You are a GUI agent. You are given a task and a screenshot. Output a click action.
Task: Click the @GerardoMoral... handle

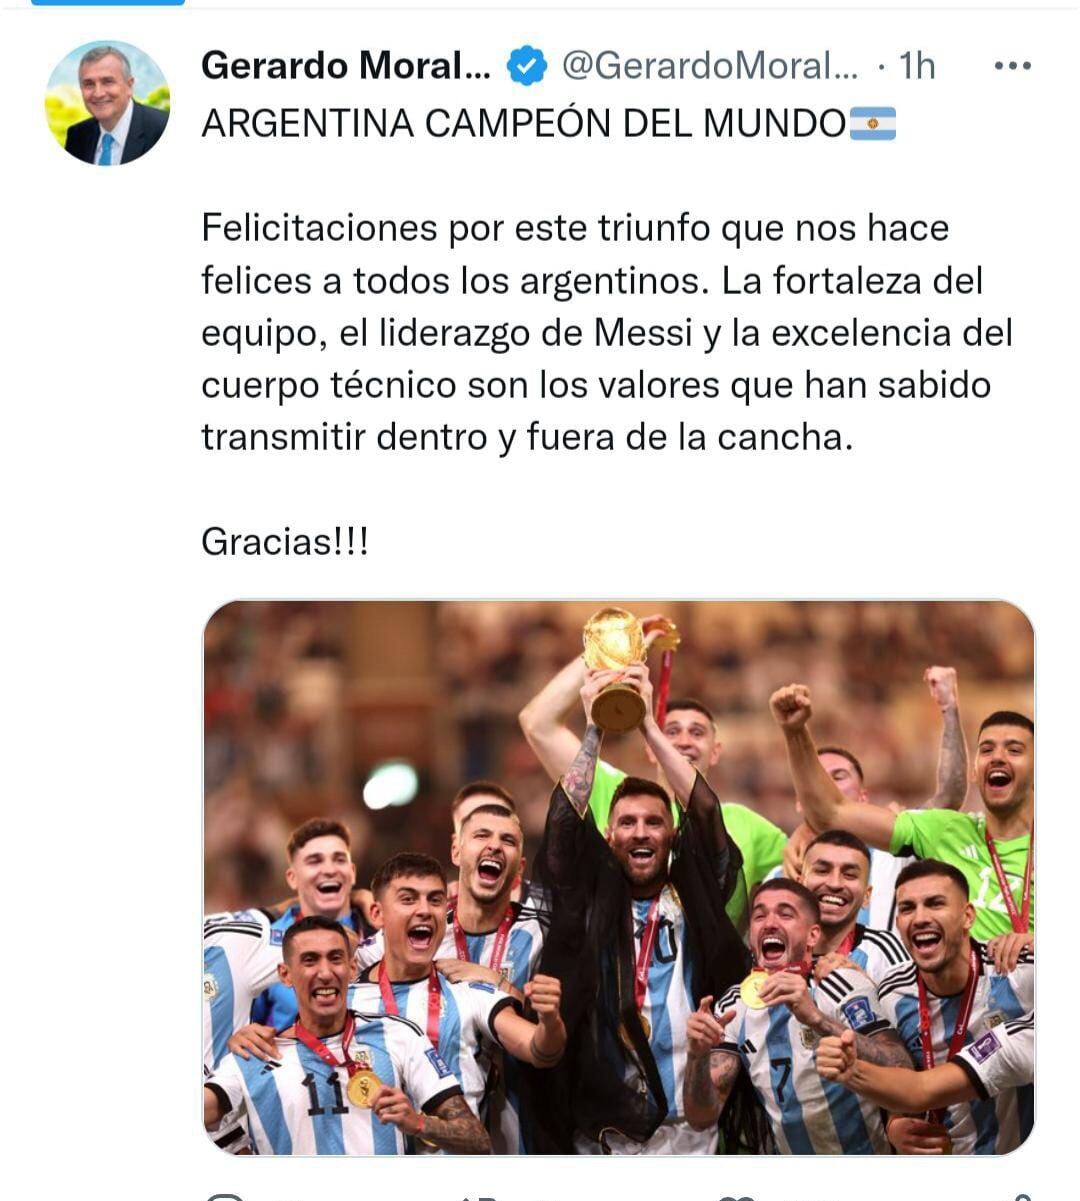point(710,66)
